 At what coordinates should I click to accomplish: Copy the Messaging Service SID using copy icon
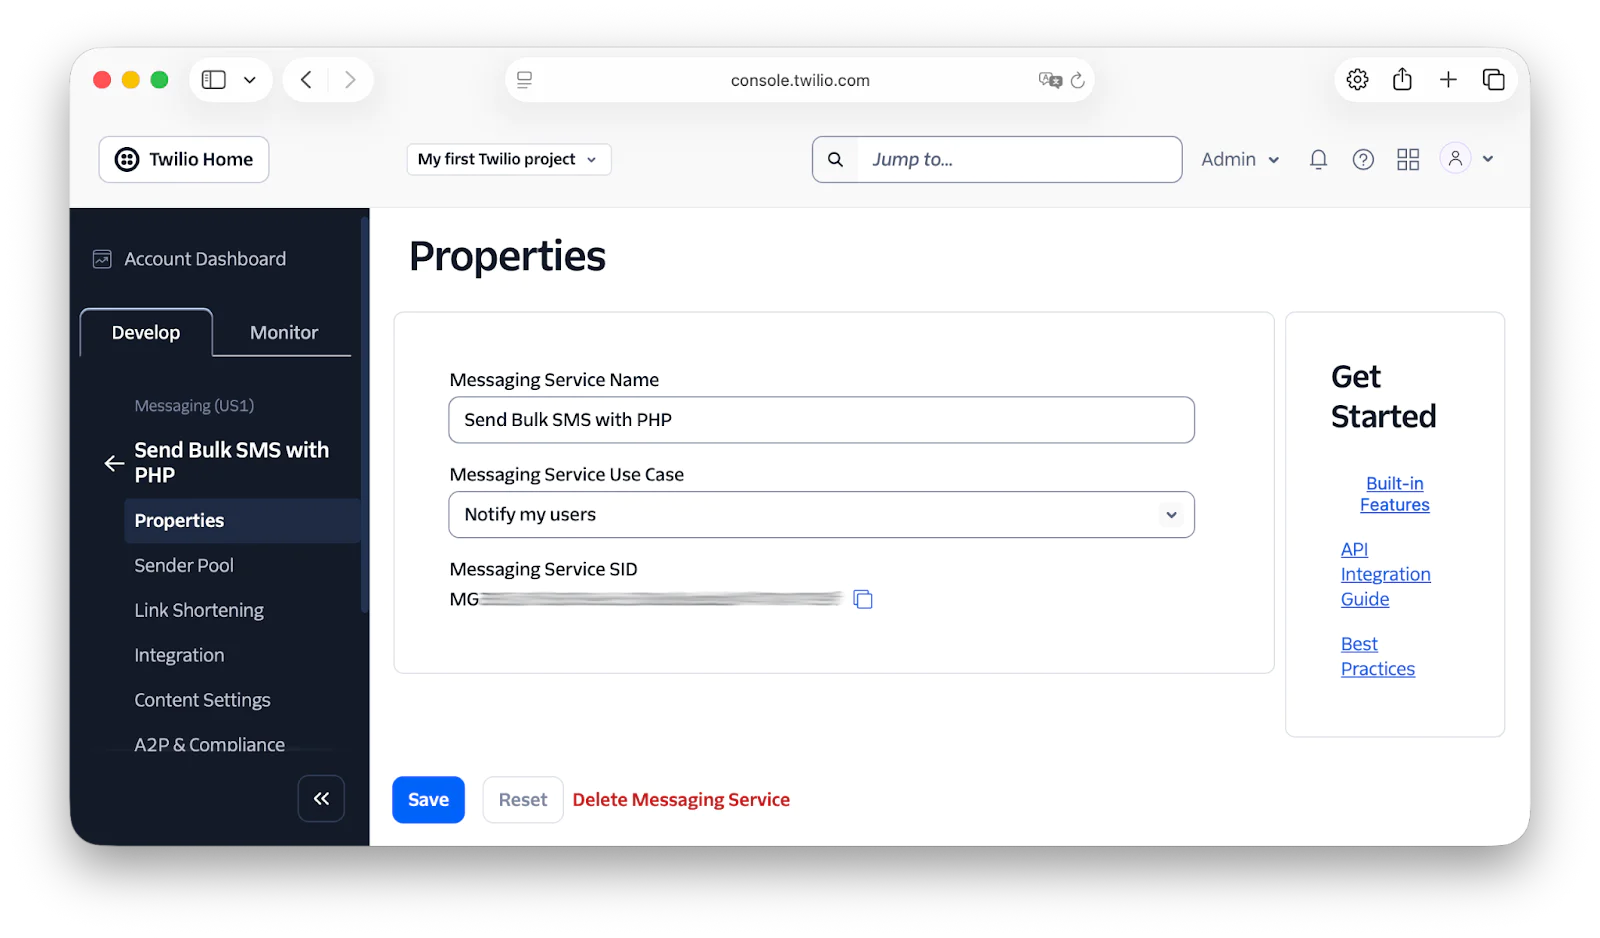862,598
